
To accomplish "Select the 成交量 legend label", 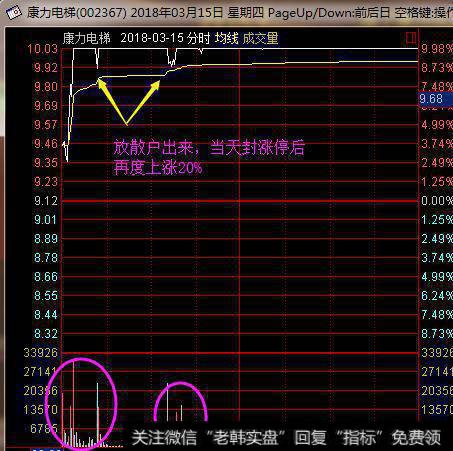I will (260, 38).
